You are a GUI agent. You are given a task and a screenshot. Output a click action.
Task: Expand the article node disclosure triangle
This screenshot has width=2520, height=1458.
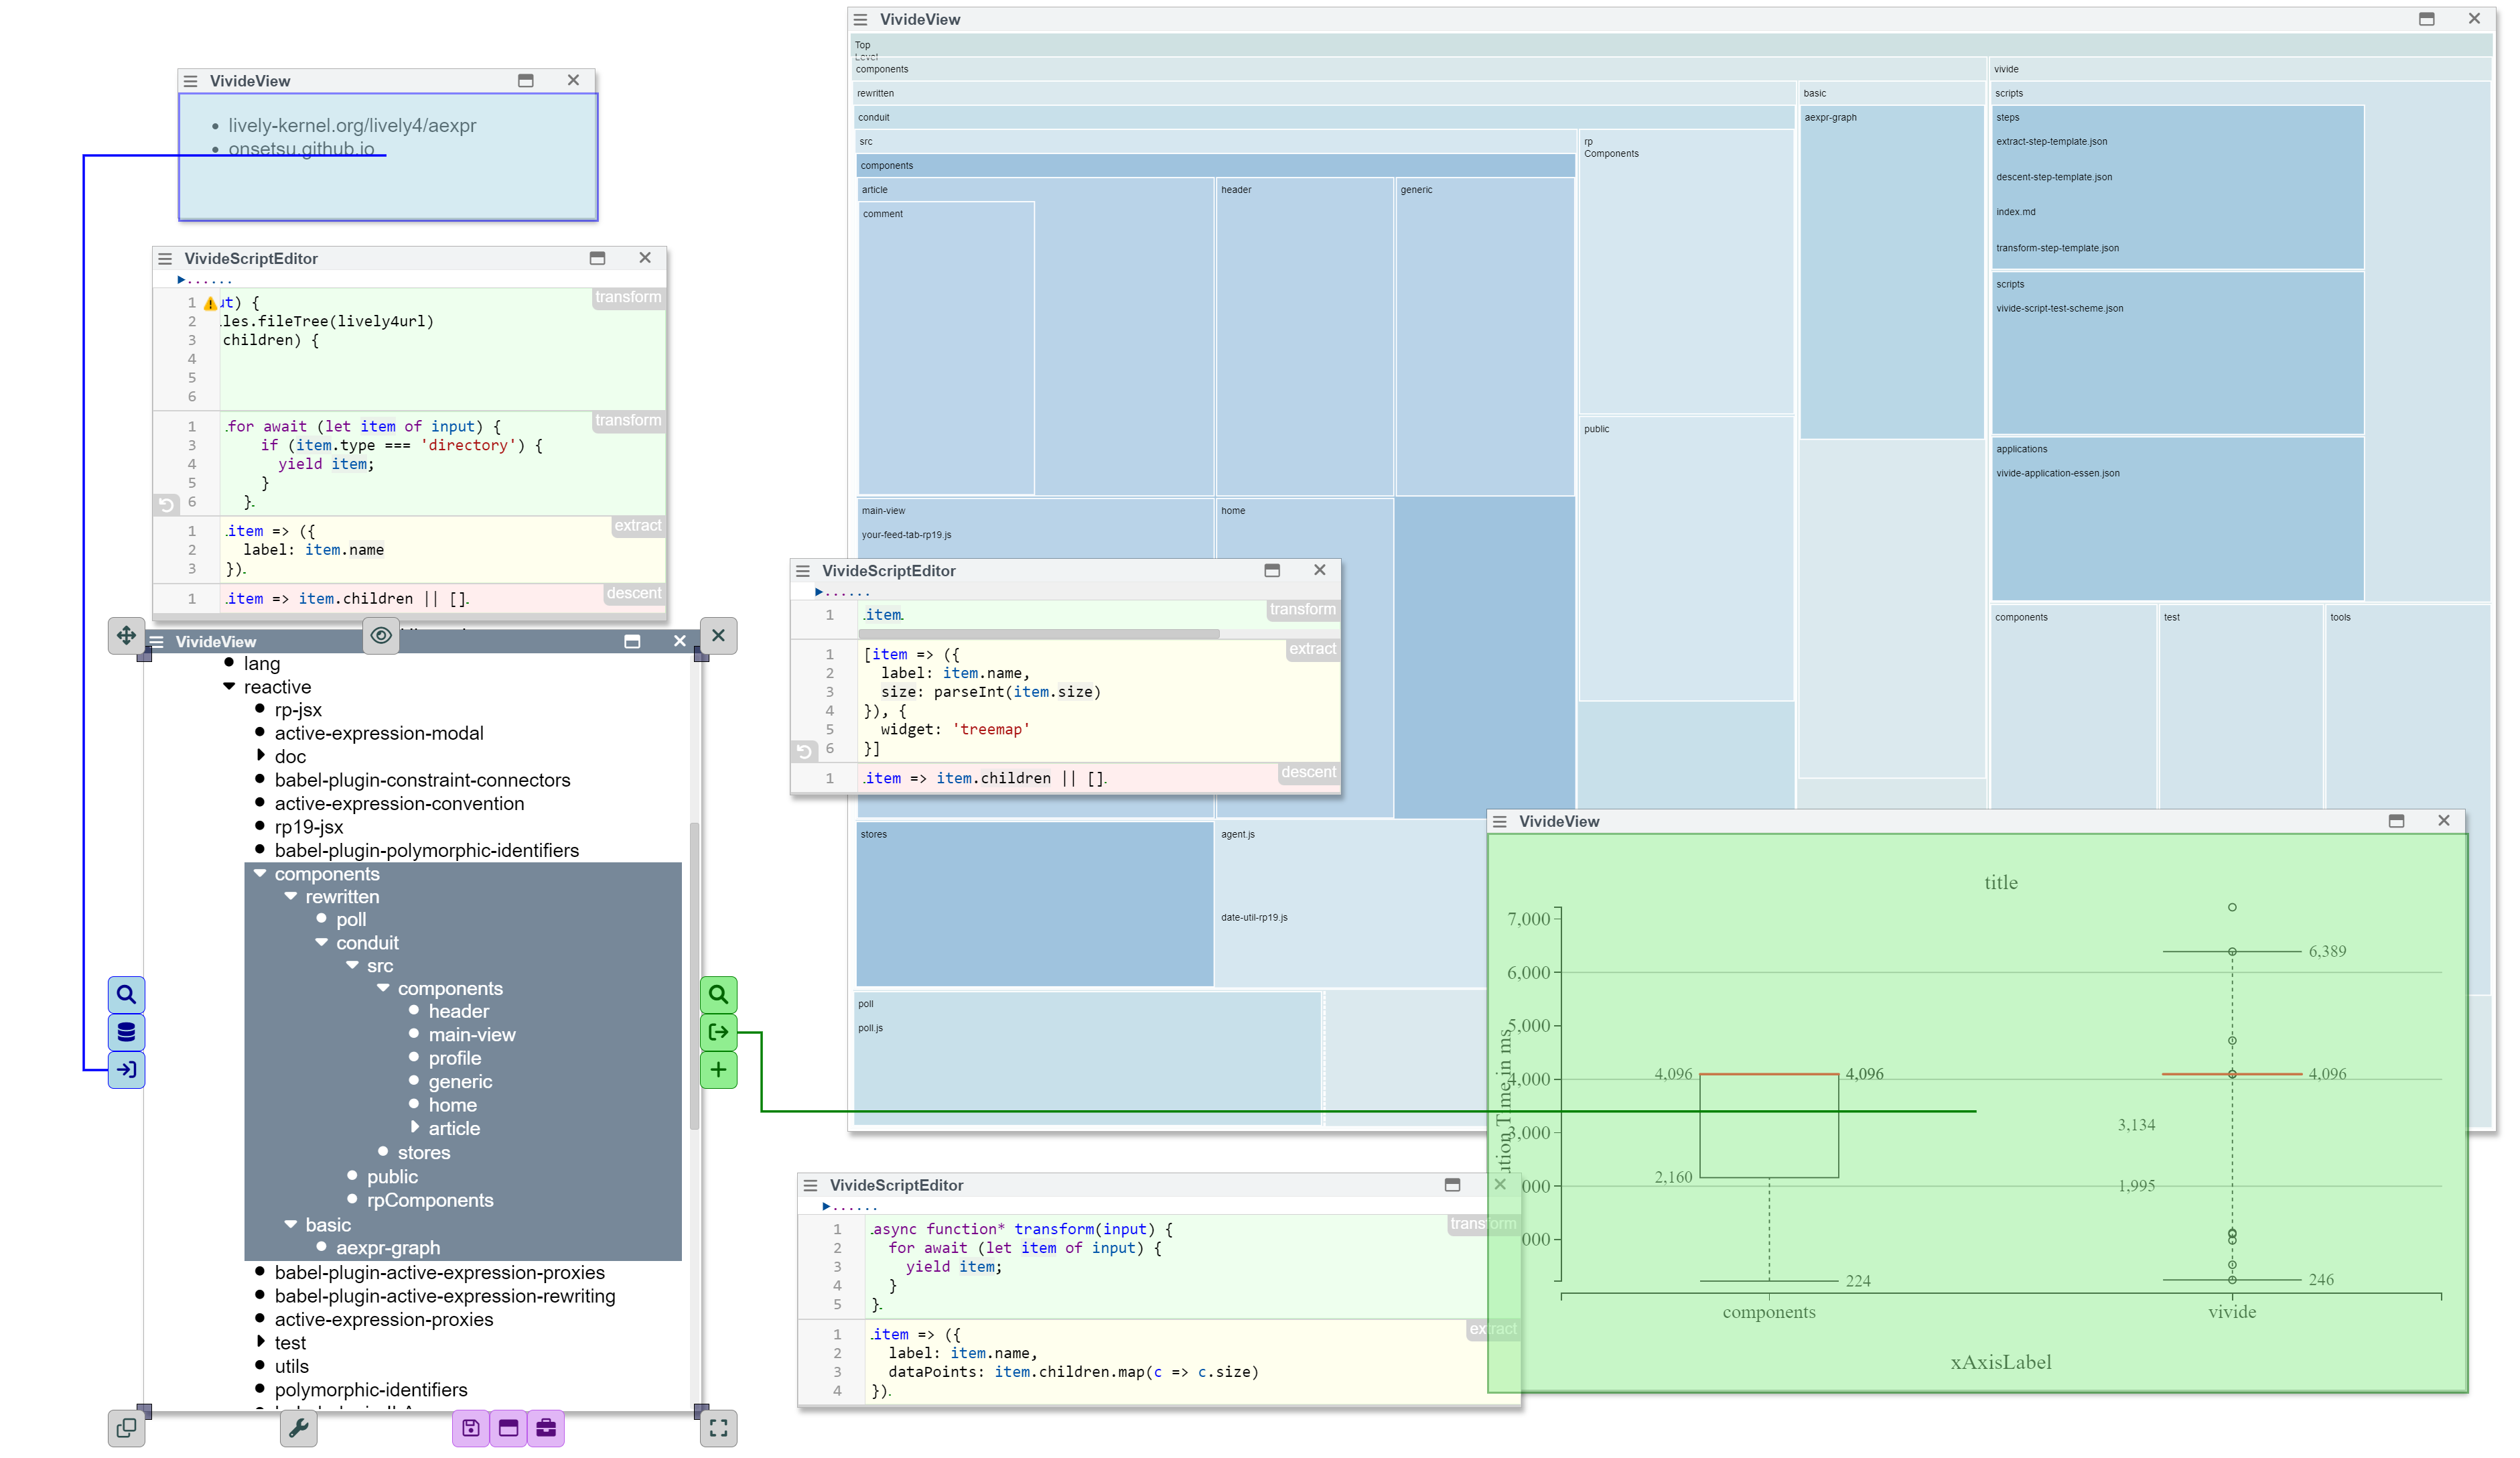pyautogui.click(x=415, y=1127)
